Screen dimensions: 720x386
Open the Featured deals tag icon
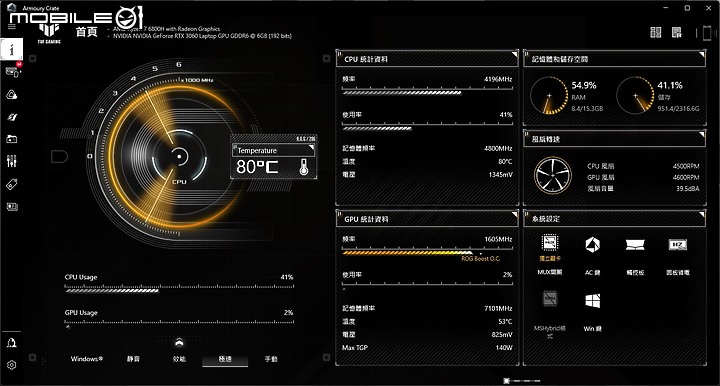pyautogui.click(x=11, y=185)
